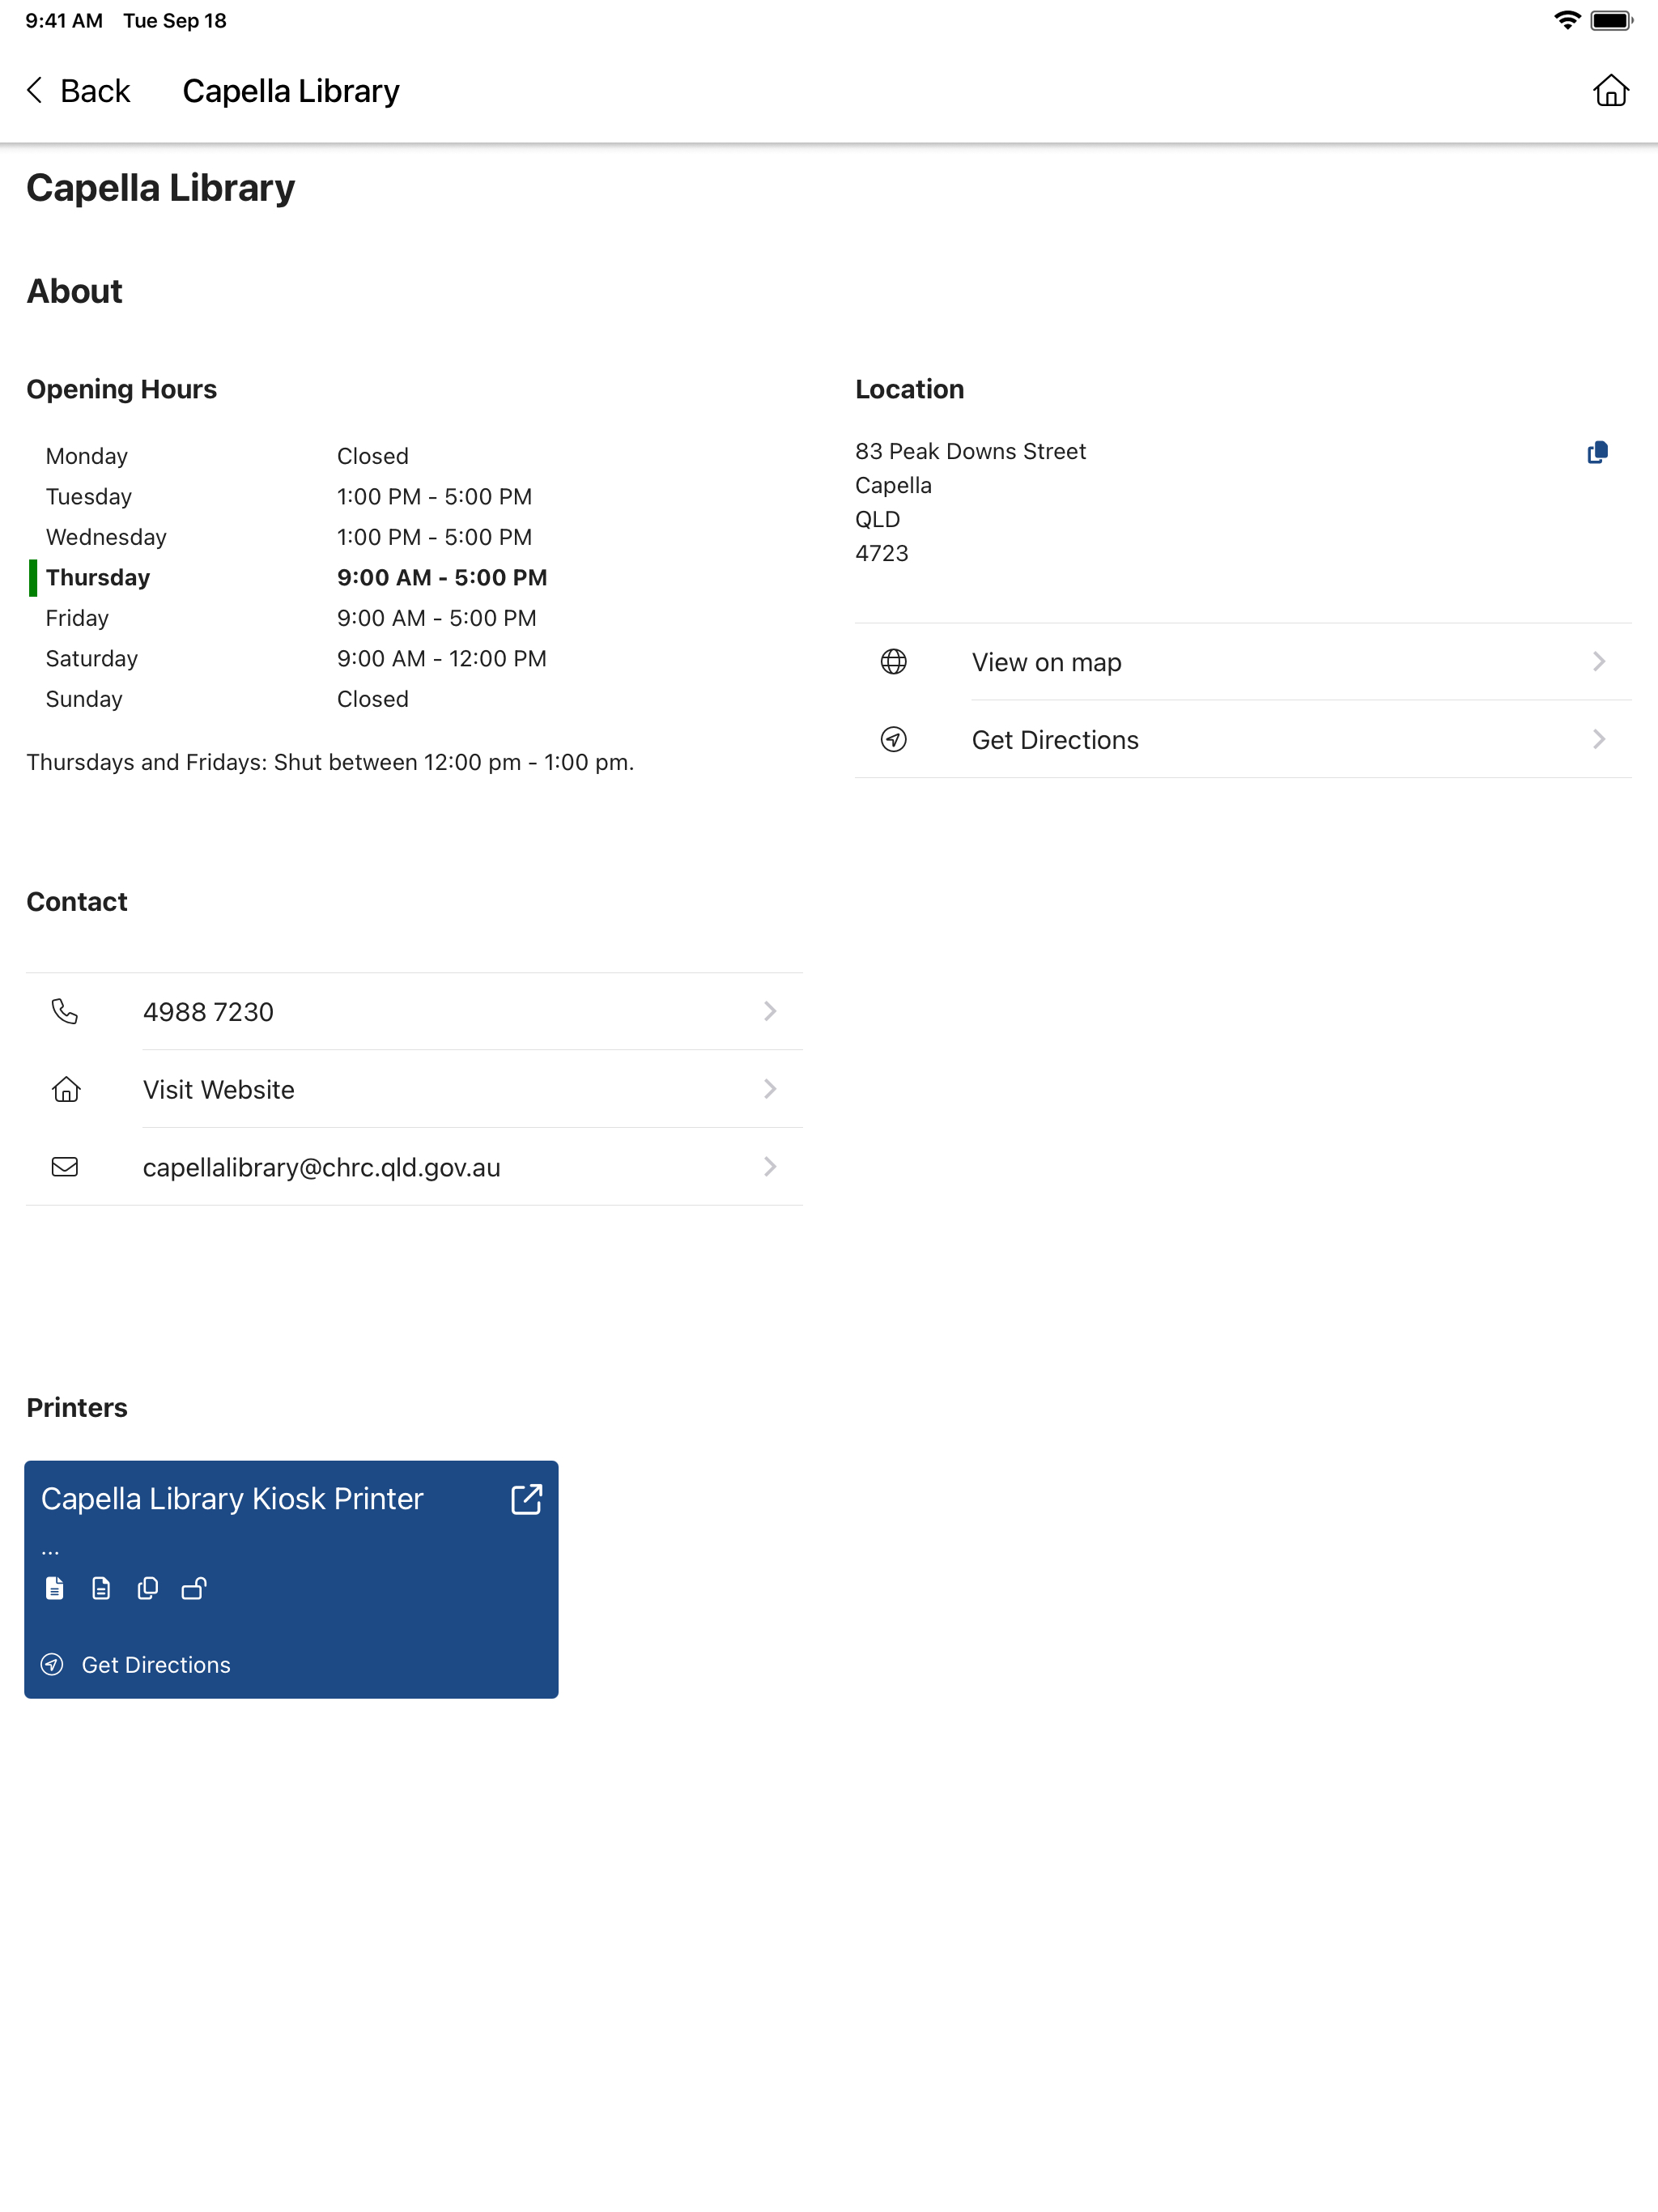Click the Sunday row label
Screen dimensions: 1658x2212
84,699
